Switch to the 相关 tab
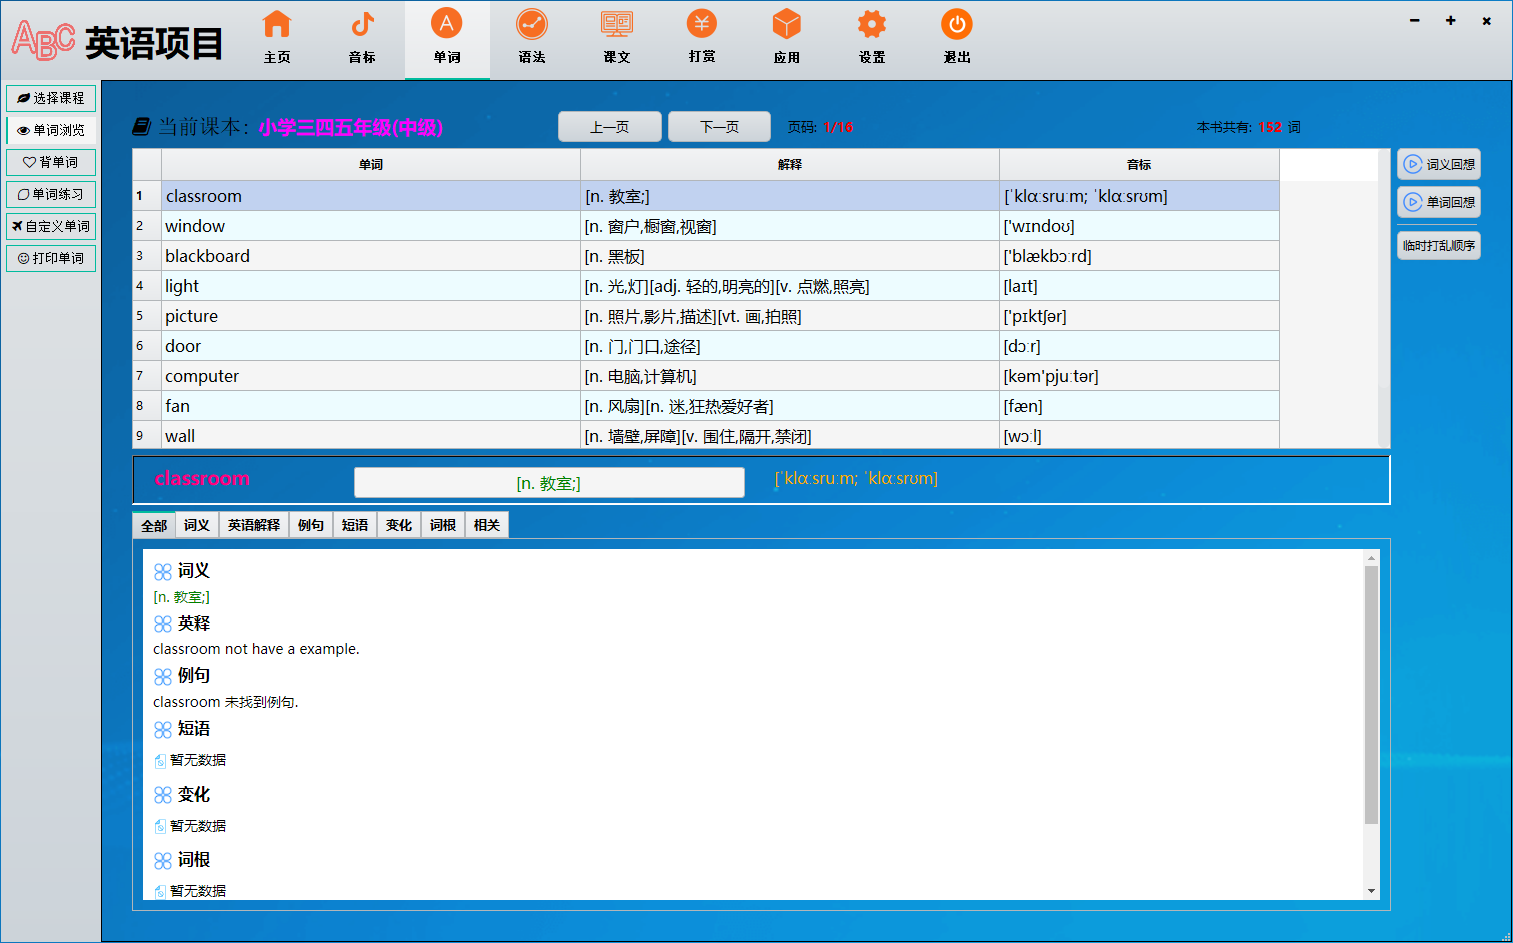This screenshot has width=1513, height=943. (x=487, y=525)
